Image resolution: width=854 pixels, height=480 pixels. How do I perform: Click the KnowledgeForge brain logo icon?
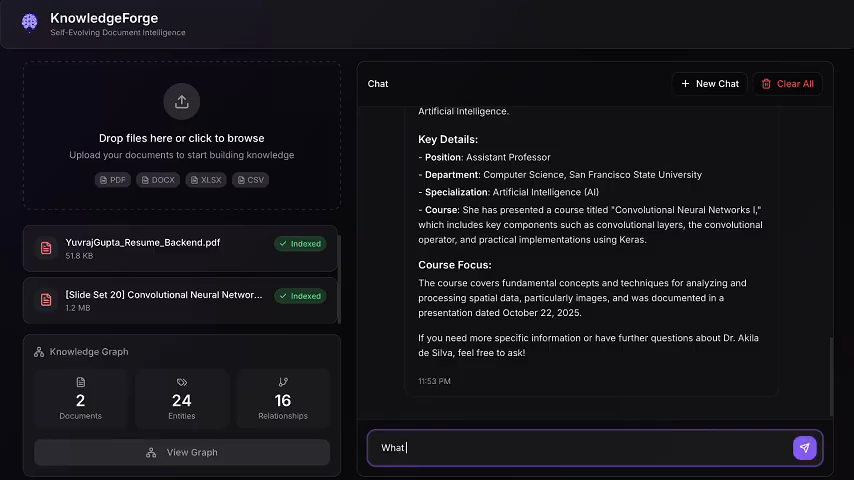tap(29, 22)
